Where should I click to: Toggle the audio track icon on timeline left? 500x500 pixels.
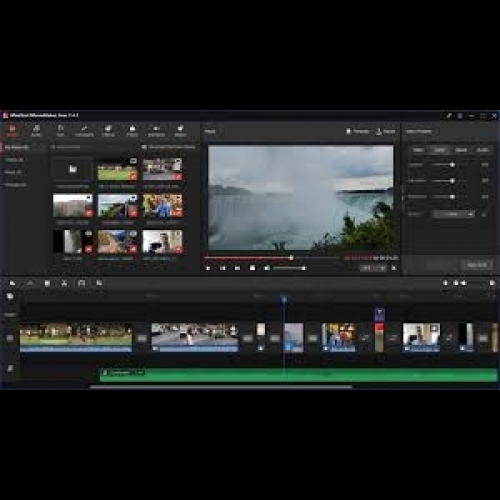(x=10, y=368)
